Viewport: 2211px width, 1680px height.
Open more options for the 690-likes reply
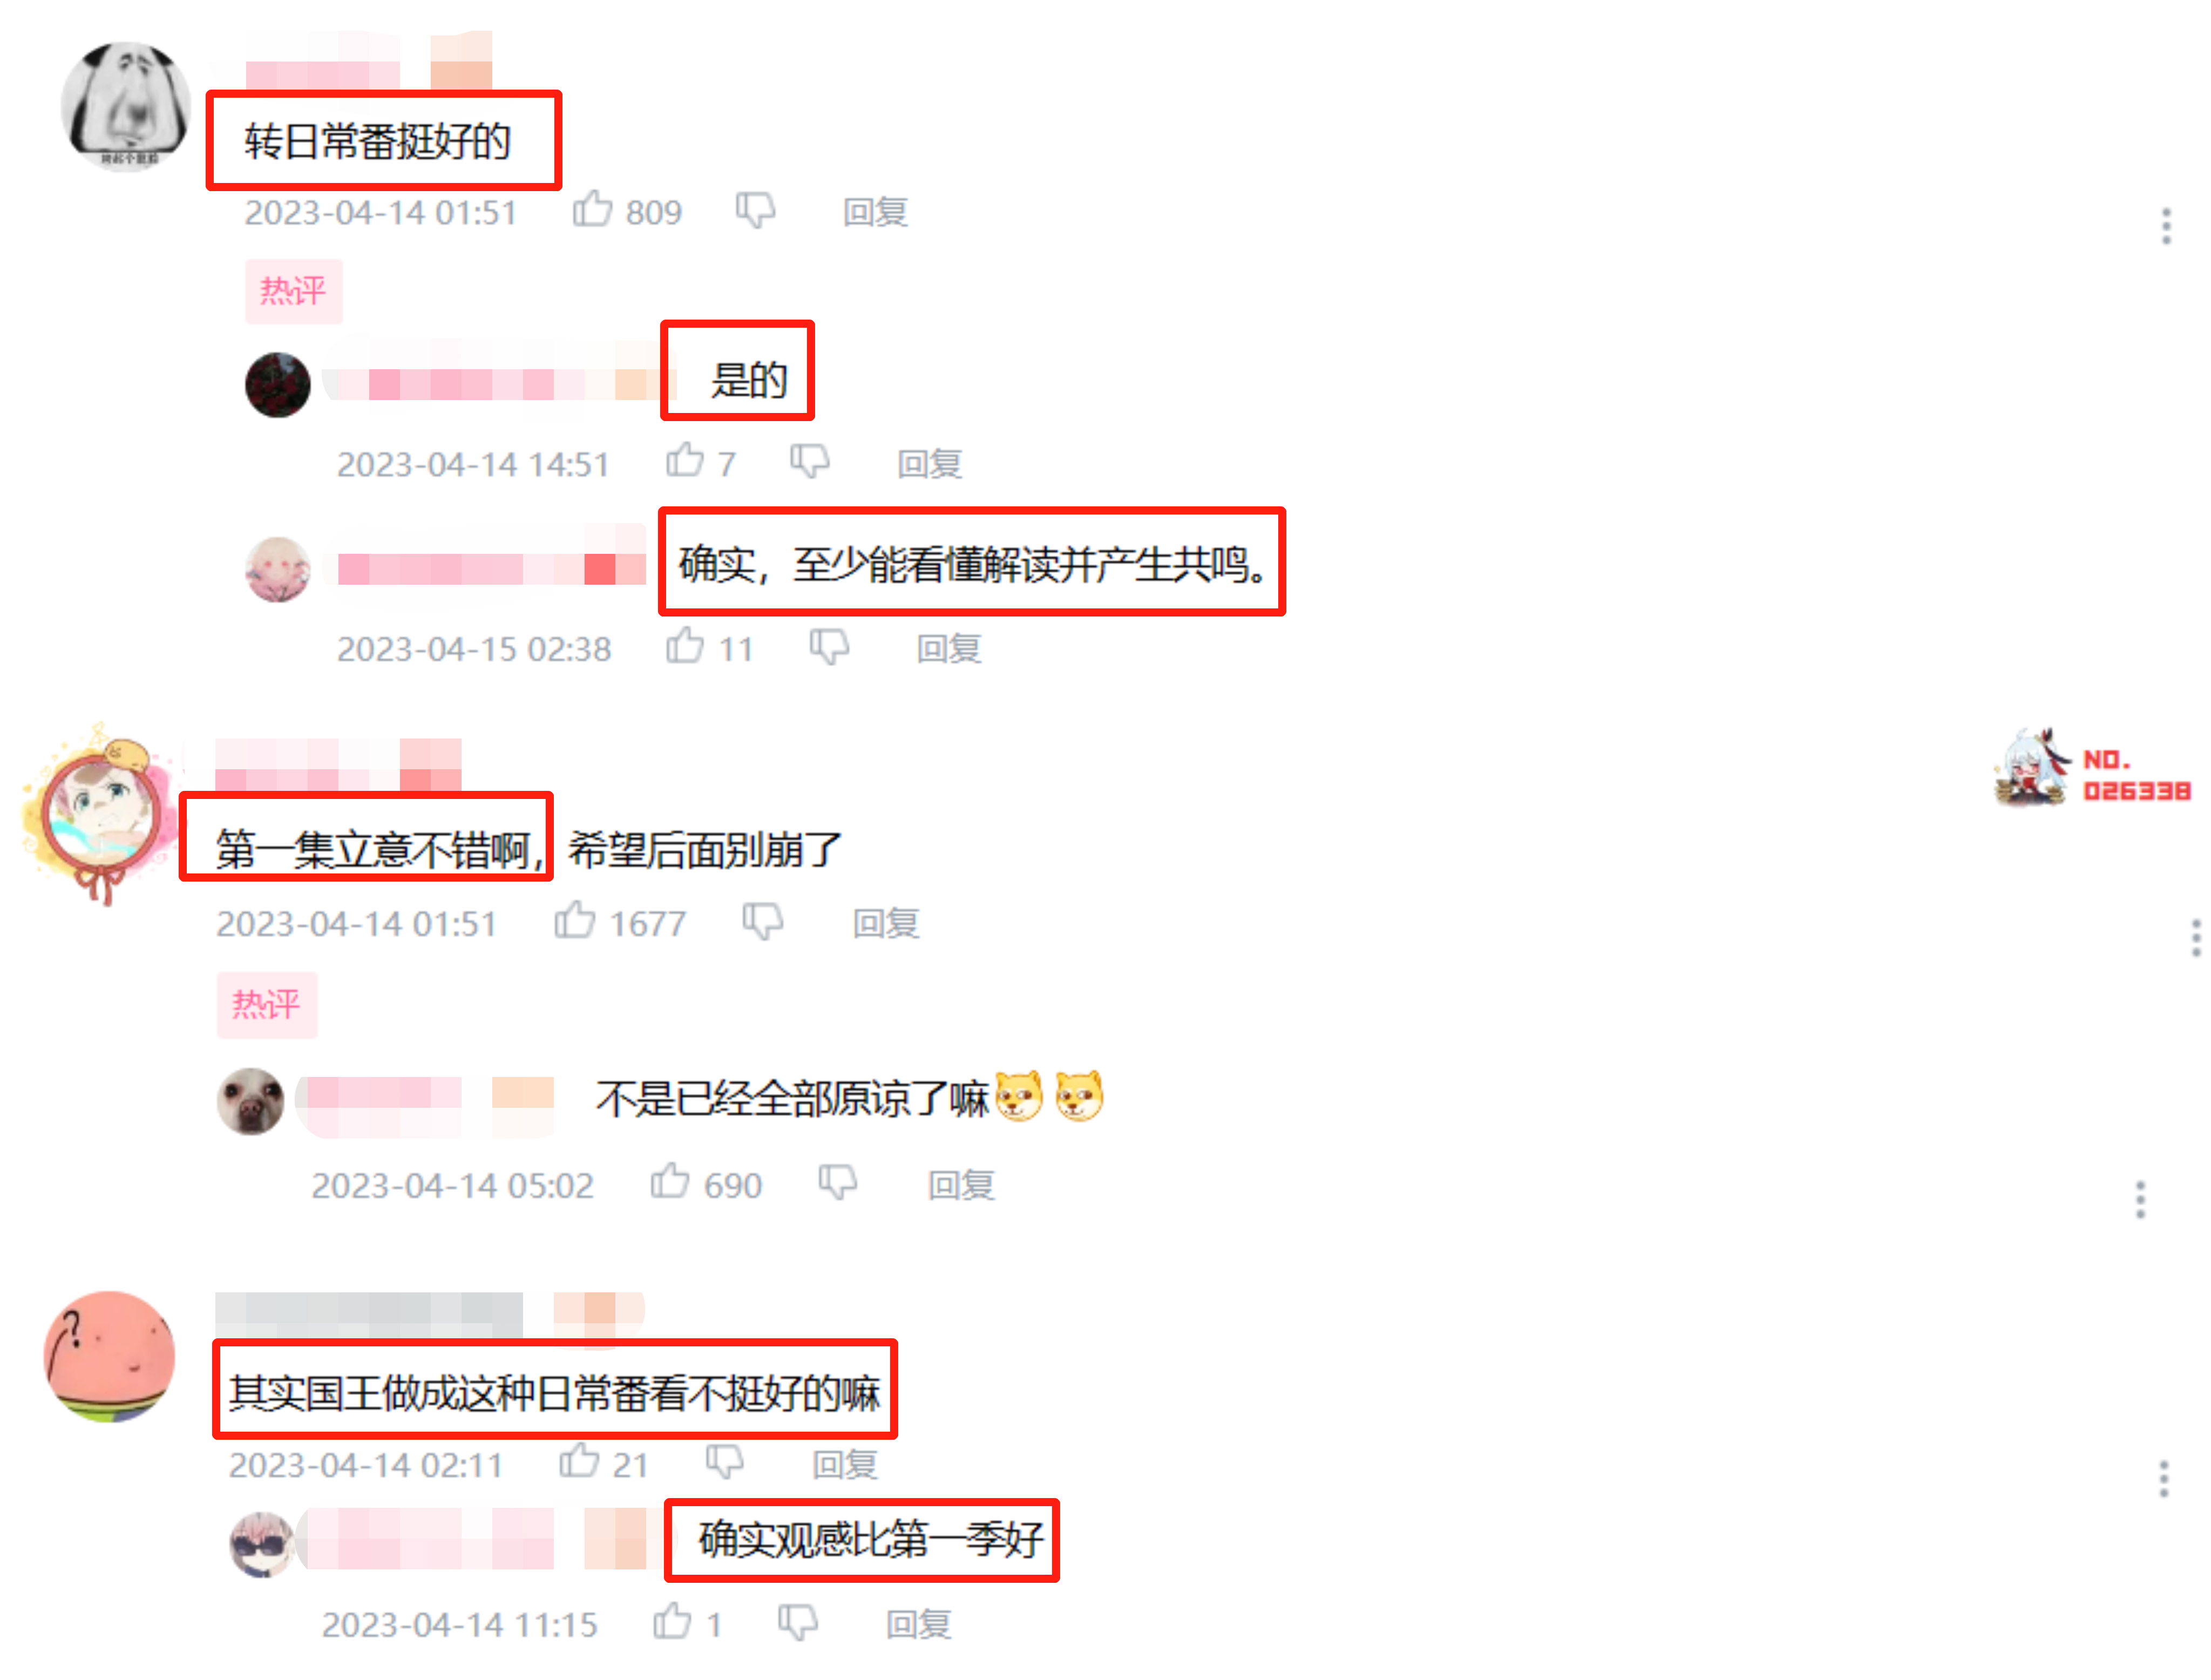point(2140,1199)
